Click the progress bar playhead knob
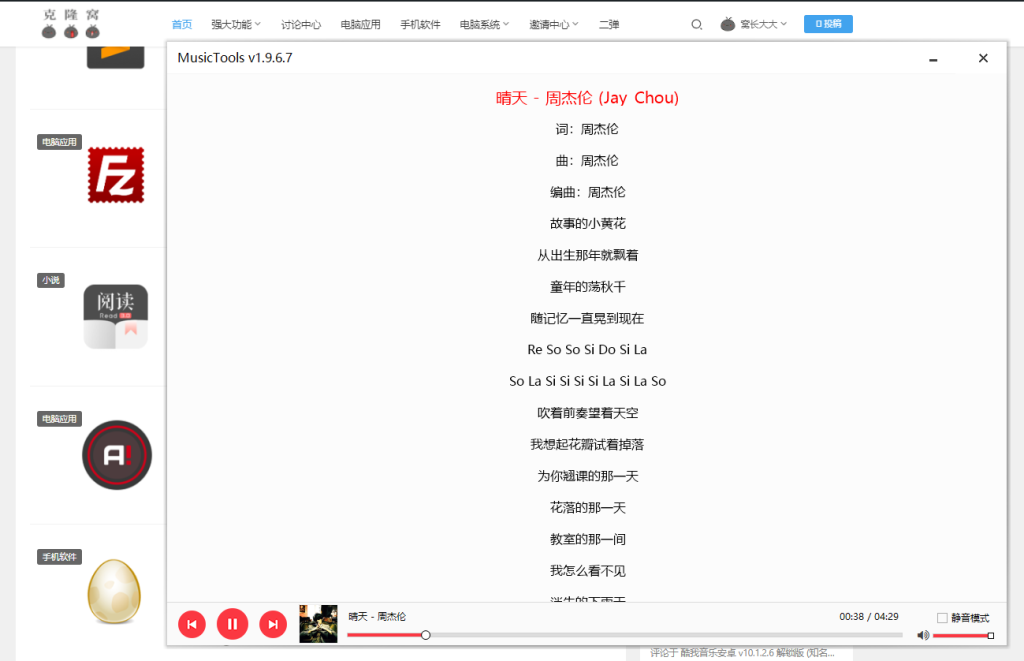1024x661 pixels. coord(426,635)
